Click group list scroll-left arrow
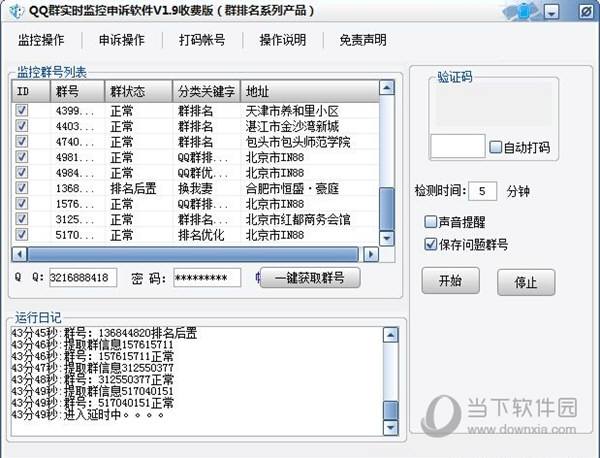The width and height of the screenshot is (600, 458). [x=20, y=254]
